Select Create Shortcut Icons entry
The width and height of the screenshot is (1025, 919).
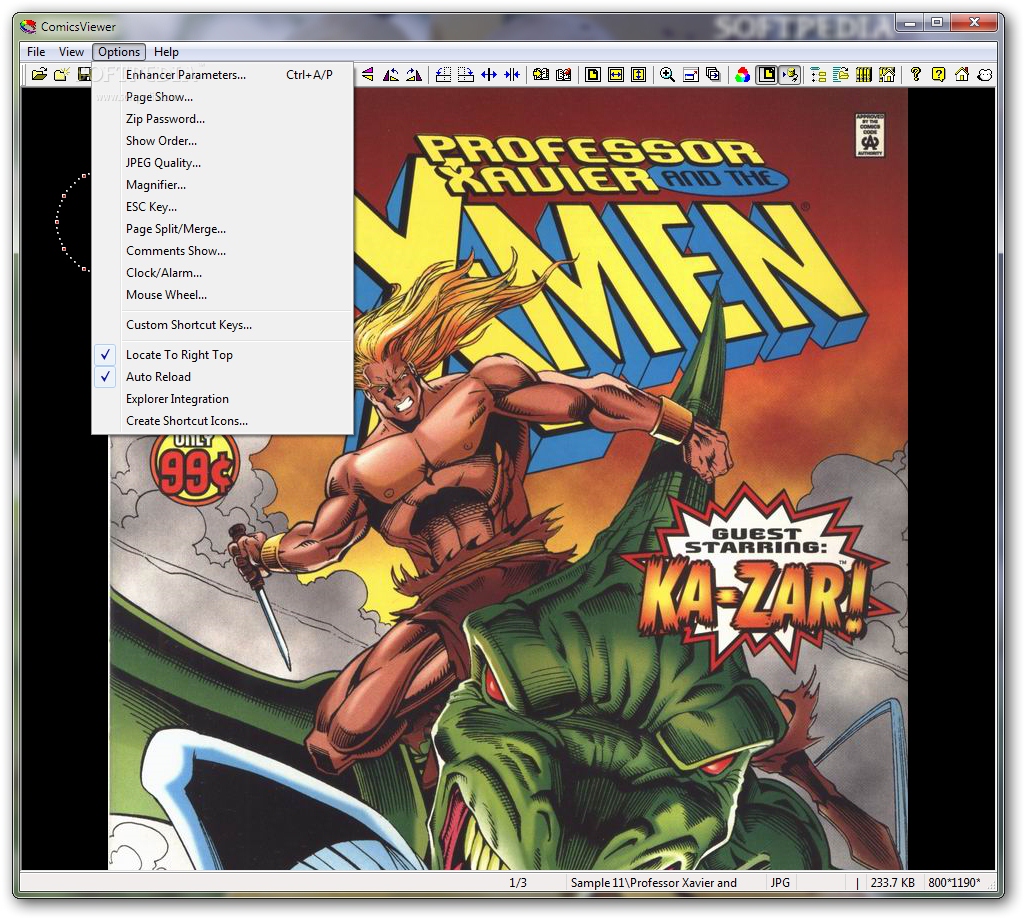(x=222, y=421)
